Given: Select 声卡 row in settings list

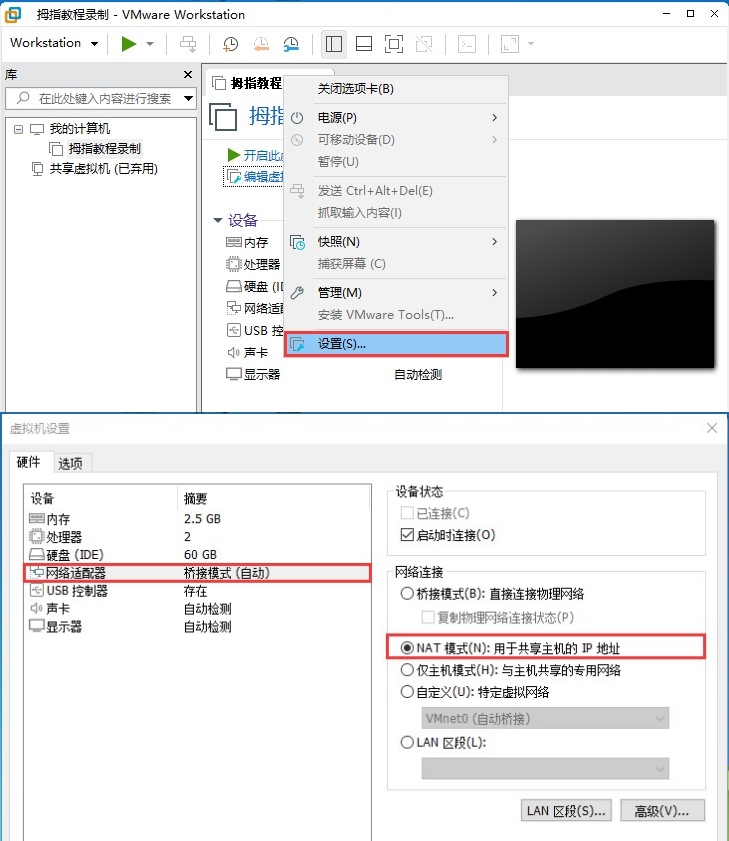Looking at the screenshot, I should (x=197, y=609).
